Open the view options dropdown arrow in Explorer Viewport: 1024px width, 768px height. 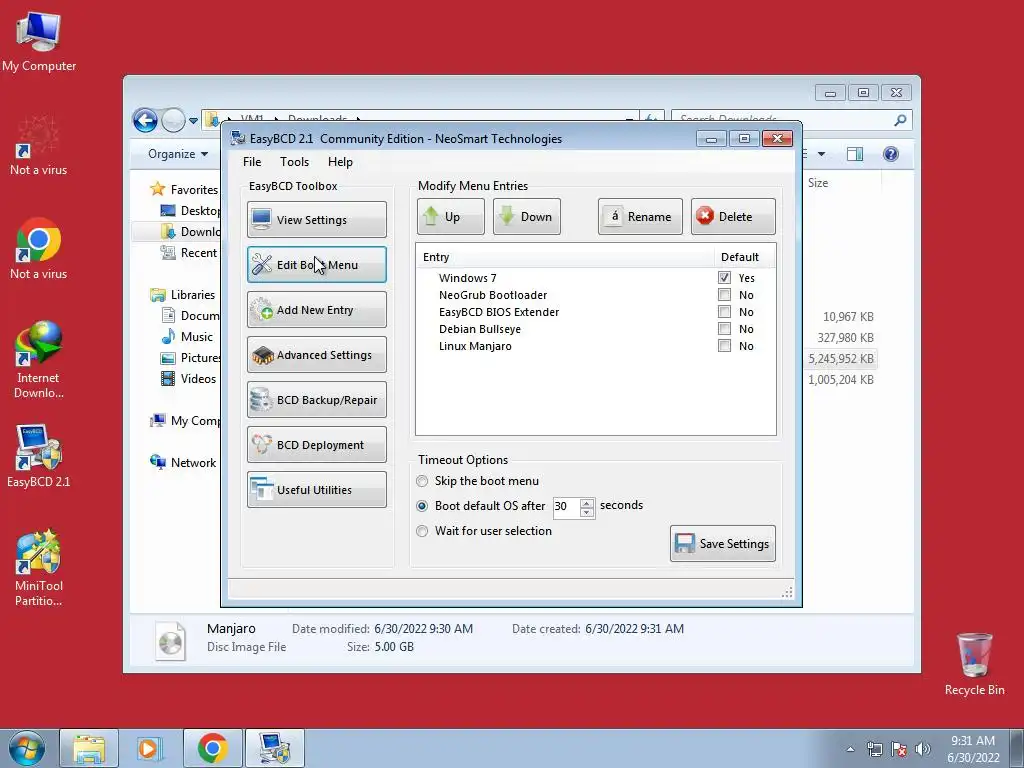coord(822,154)
